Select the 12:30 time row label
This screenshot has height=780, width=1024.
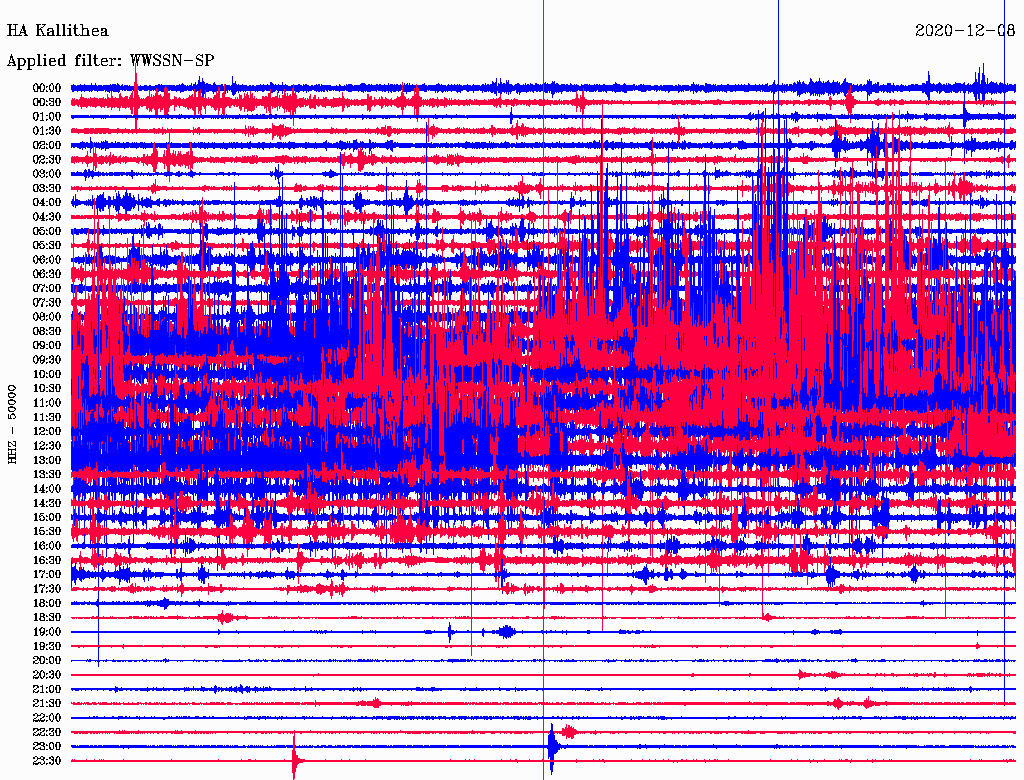(47, 446)
